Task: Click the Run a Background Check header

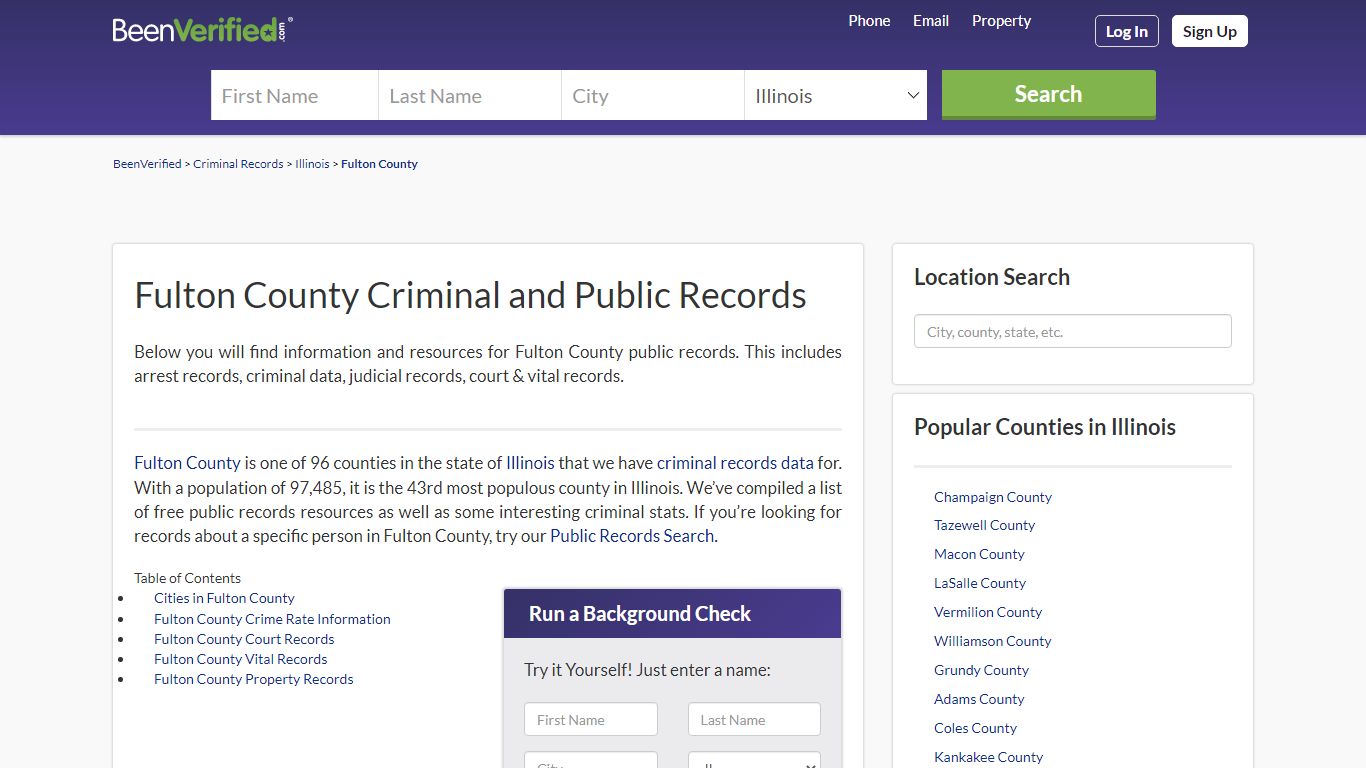Action: 672,613
